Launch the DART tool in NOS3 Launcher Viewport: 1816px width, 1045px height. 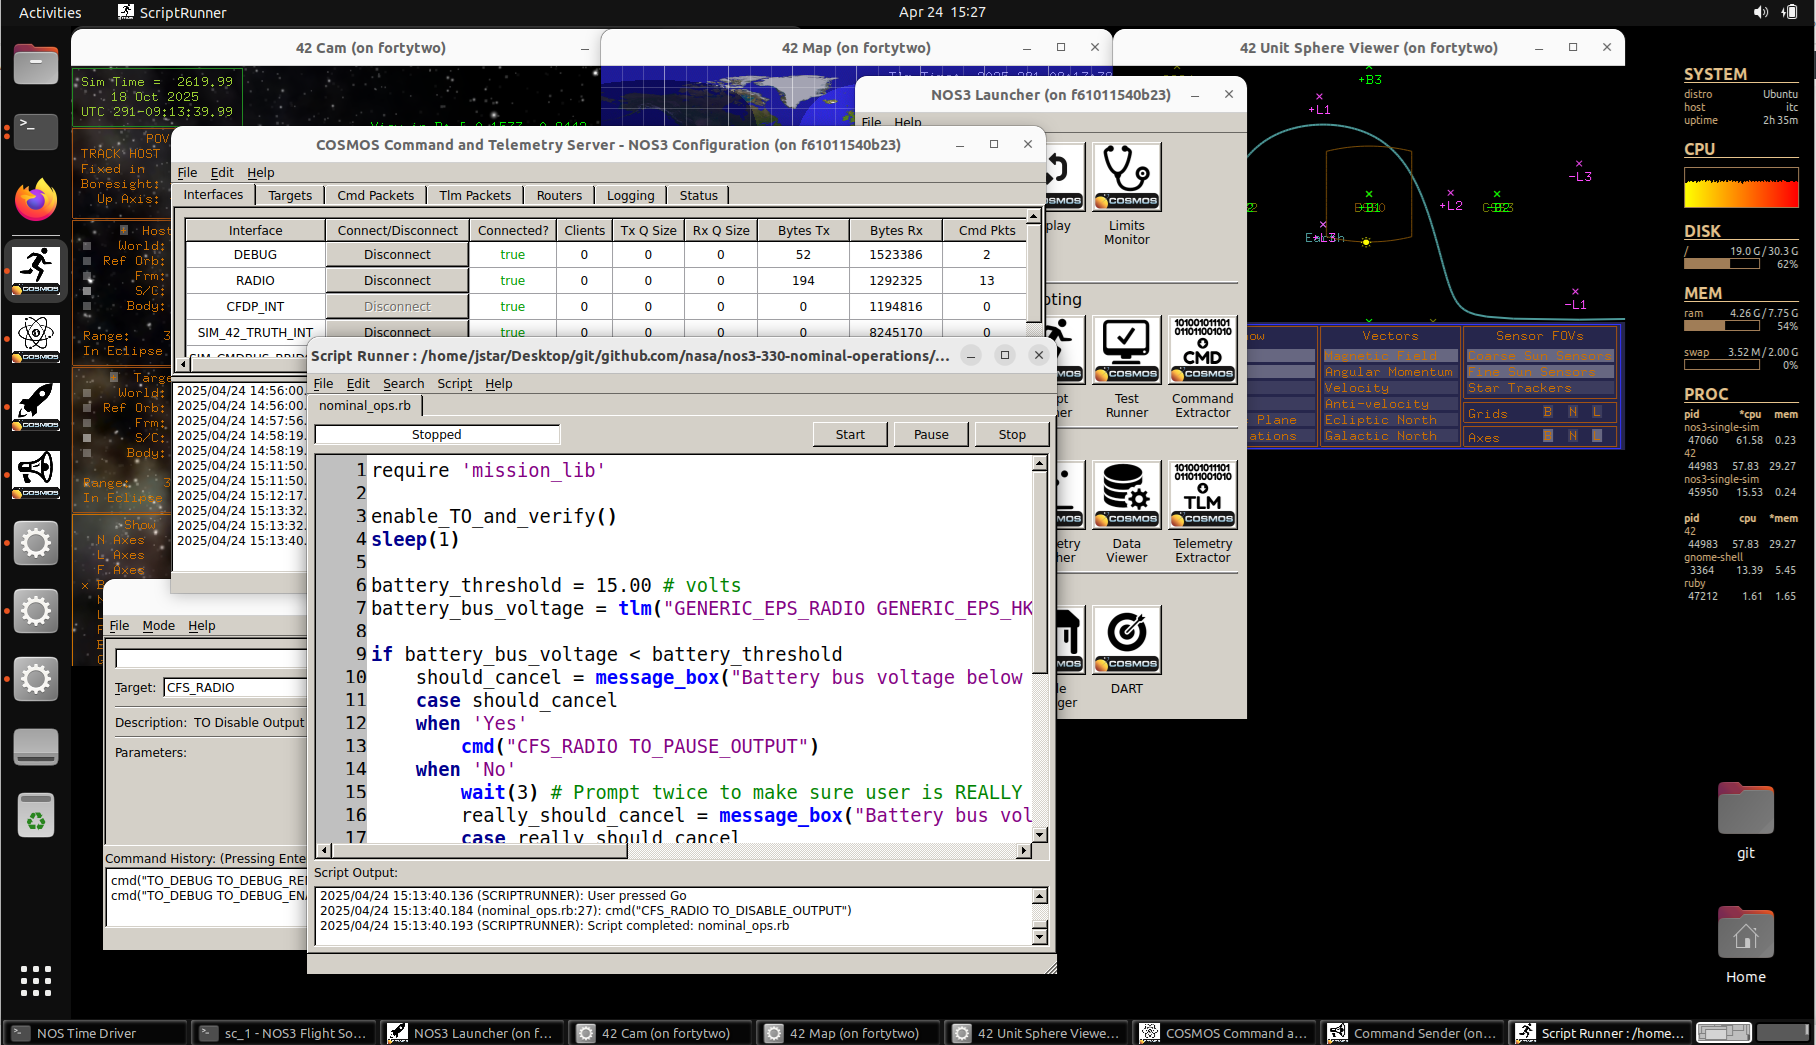(x=1127, y=640)
